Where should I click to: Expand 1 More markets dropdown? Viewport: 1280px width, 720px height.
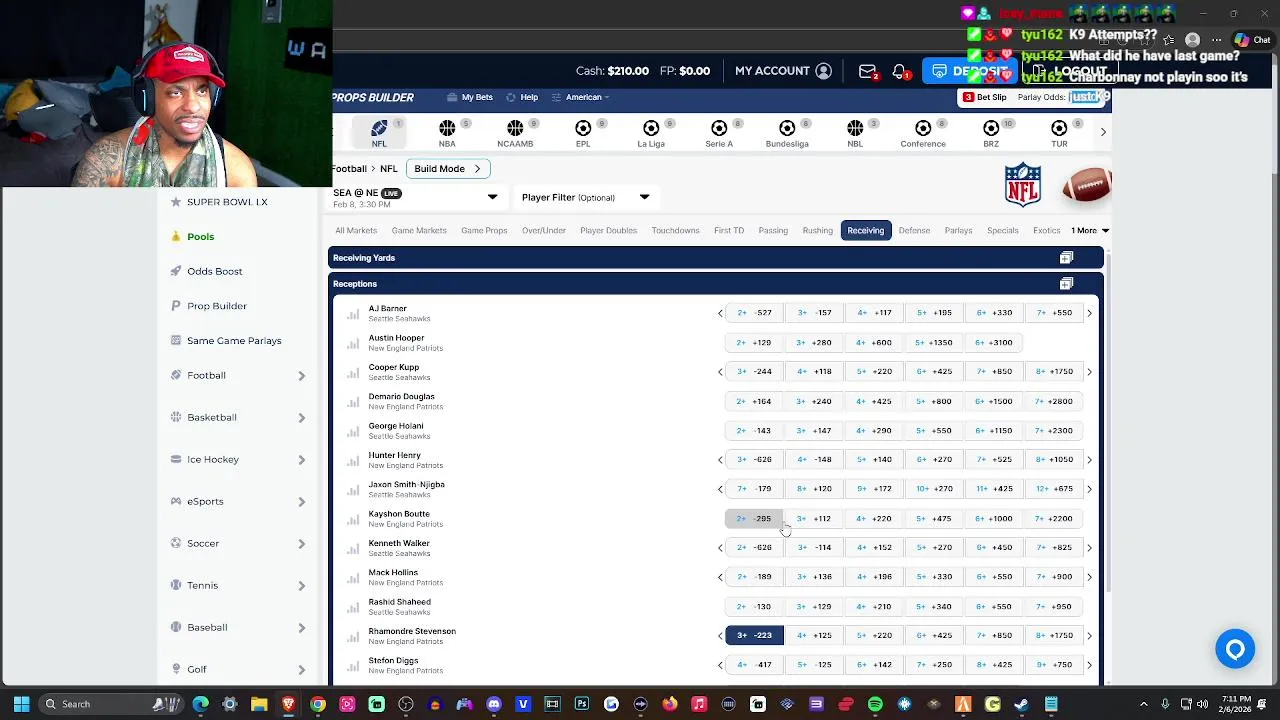[x=1089, y=231]
